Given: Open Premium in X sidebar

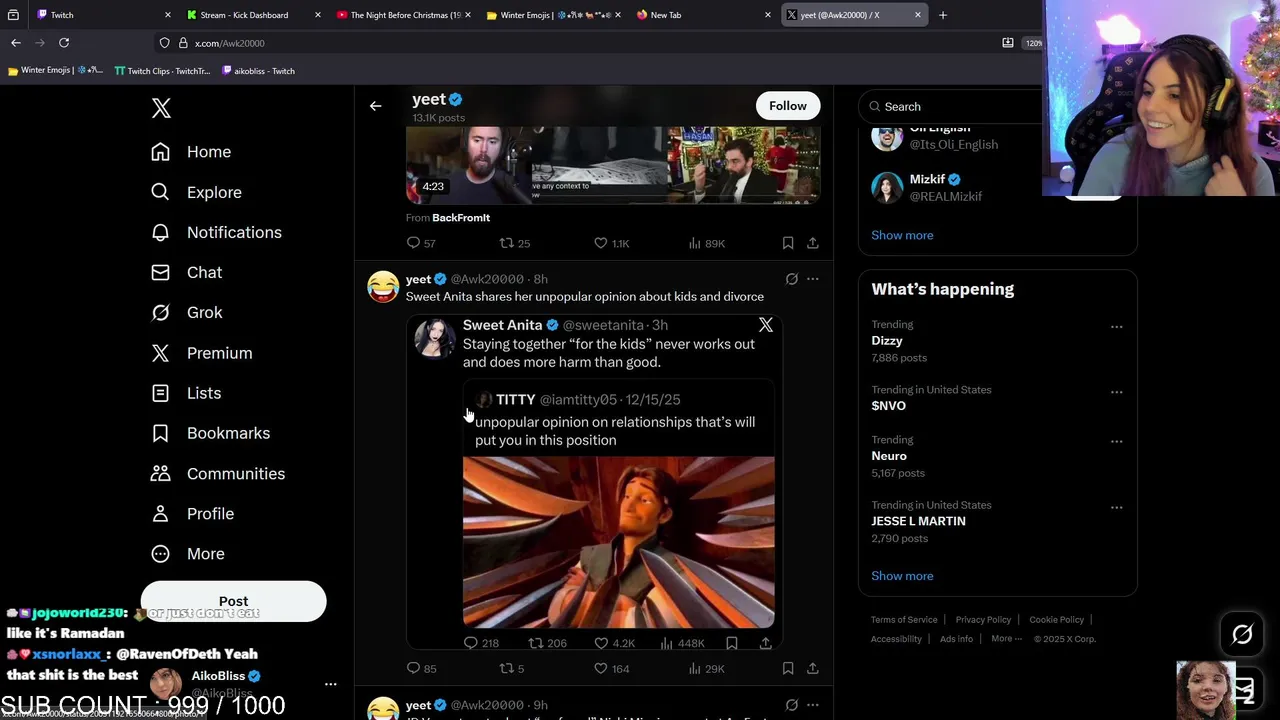Looking at the screenshot, I should pyautogui.click(x=201, y=353).
